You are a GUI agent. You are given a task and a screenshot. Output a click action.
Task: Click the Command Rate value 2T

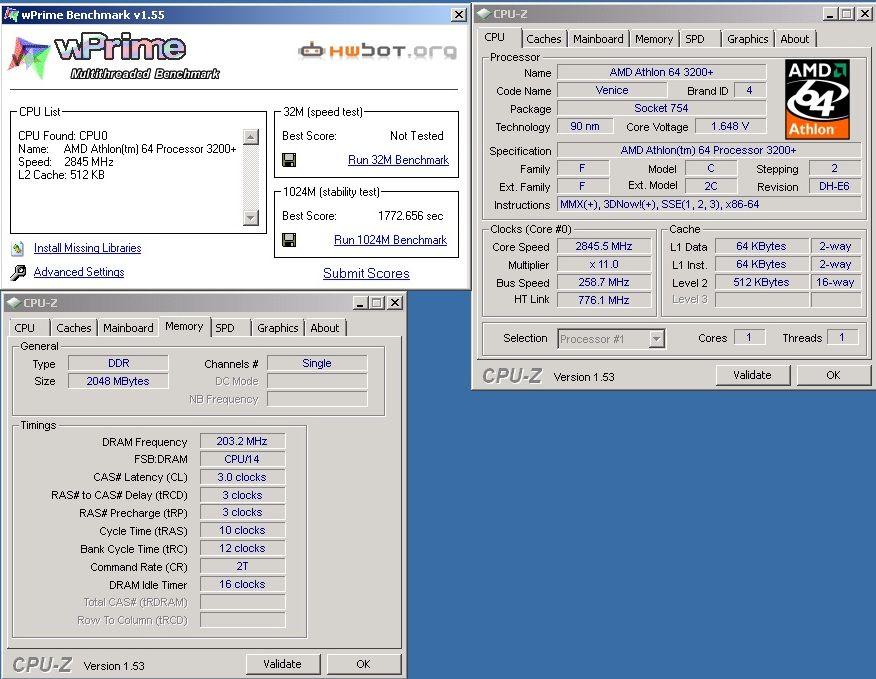point(242,566)
